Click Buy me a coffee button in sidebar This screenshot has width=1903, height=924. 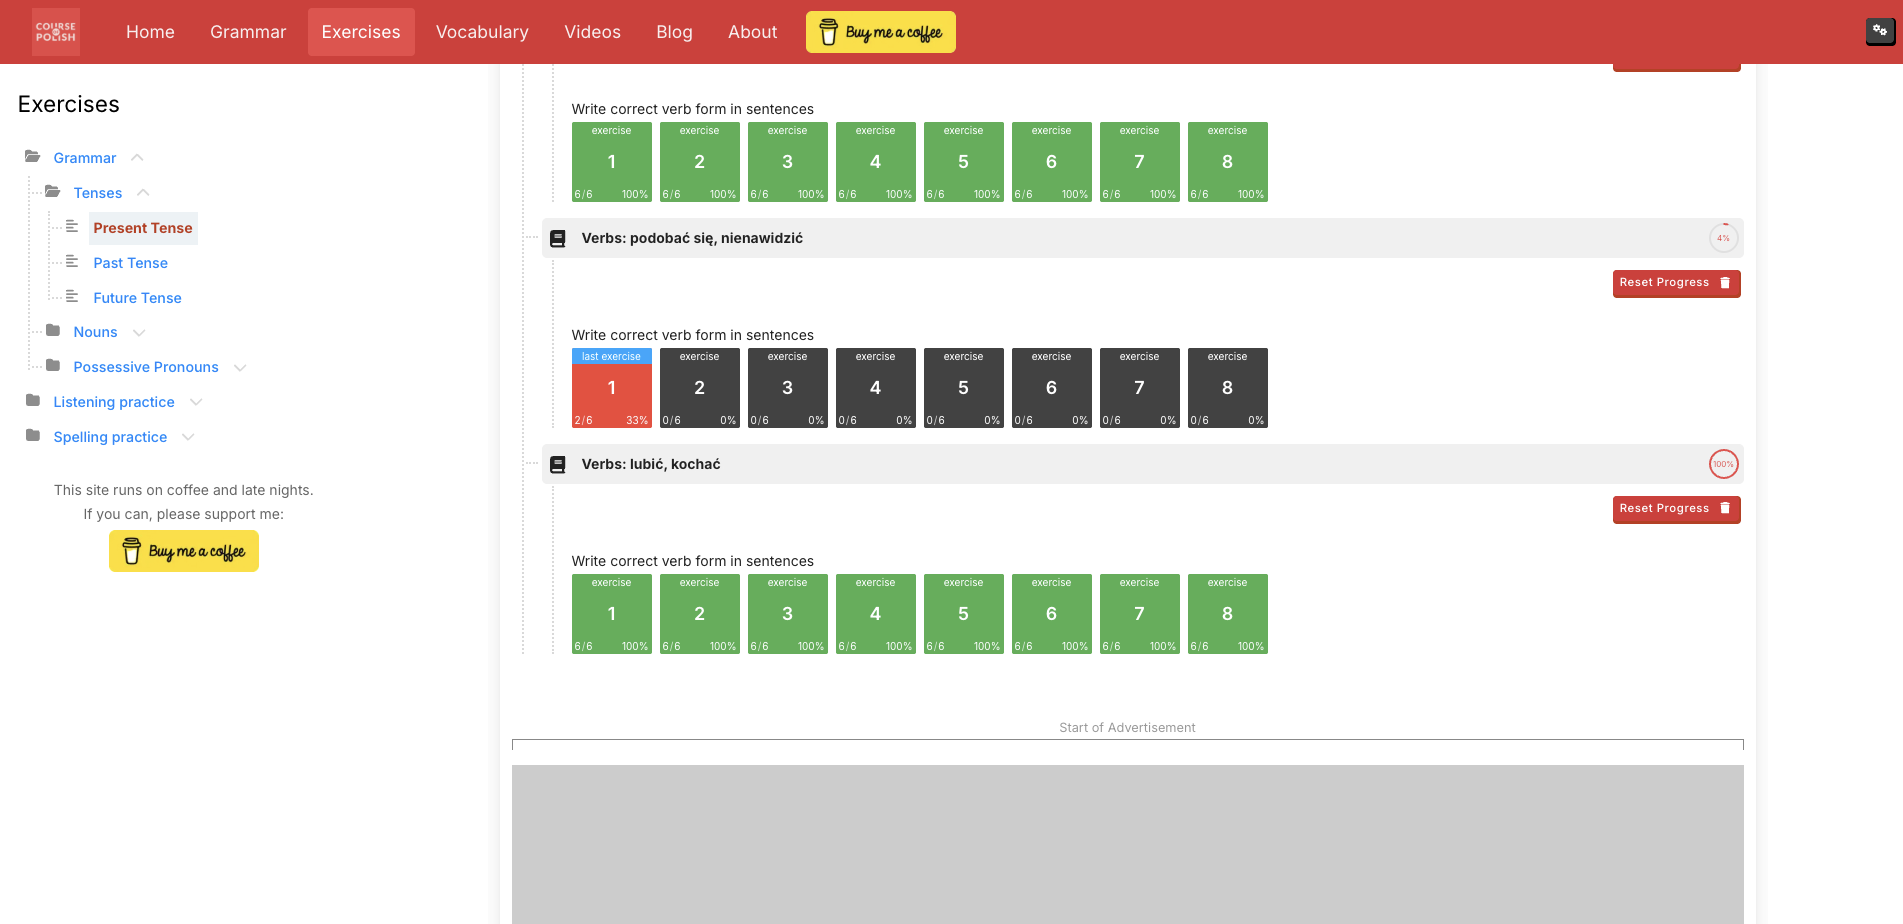[184, 551]
